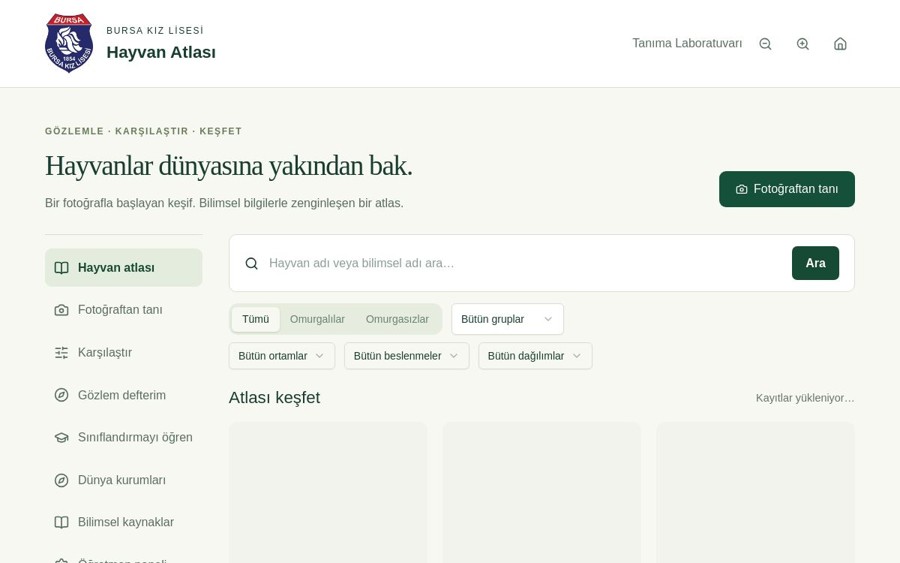This screenshot has width=900, height=563.
Task: Open Hayvan atlası in the sidebar
Action: (x=123, y=267)
